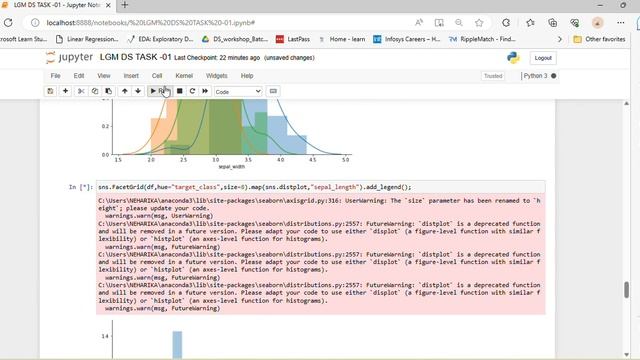Click the localhost URL address field
The image size is (640, 360).
click(151, 23)
